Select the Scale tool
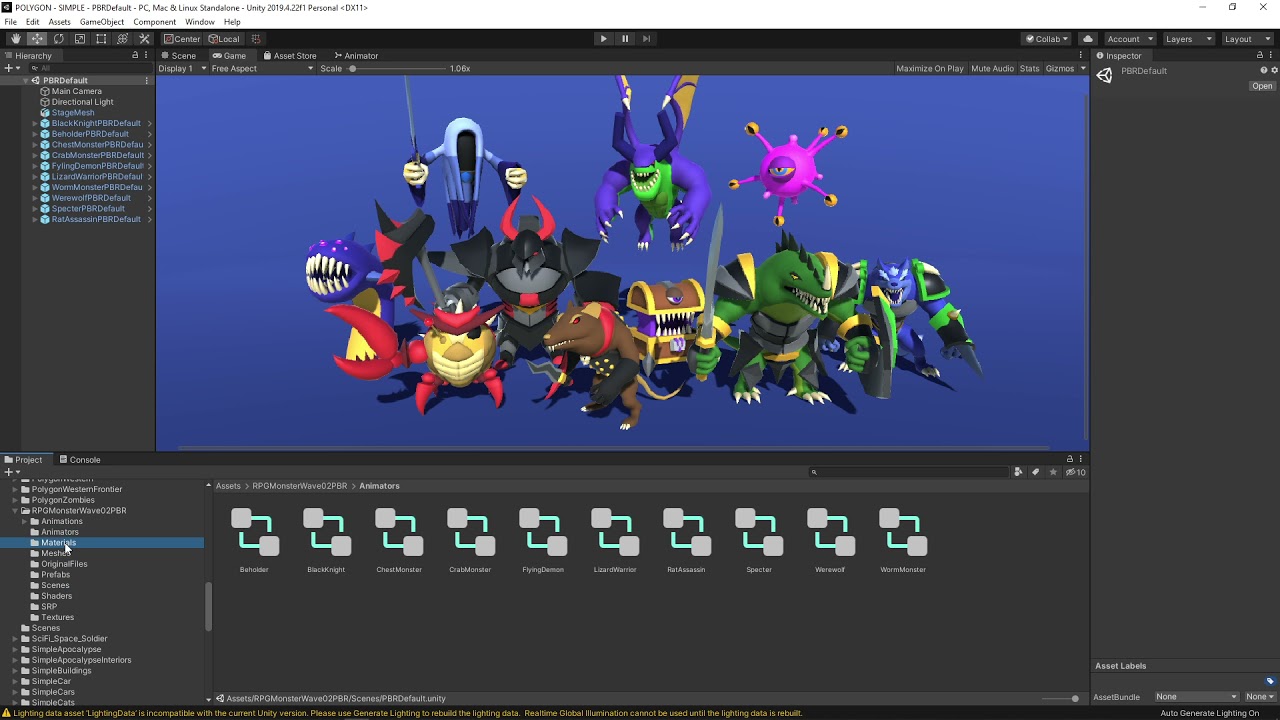The image size is (1280, 720). click(79, 39)
